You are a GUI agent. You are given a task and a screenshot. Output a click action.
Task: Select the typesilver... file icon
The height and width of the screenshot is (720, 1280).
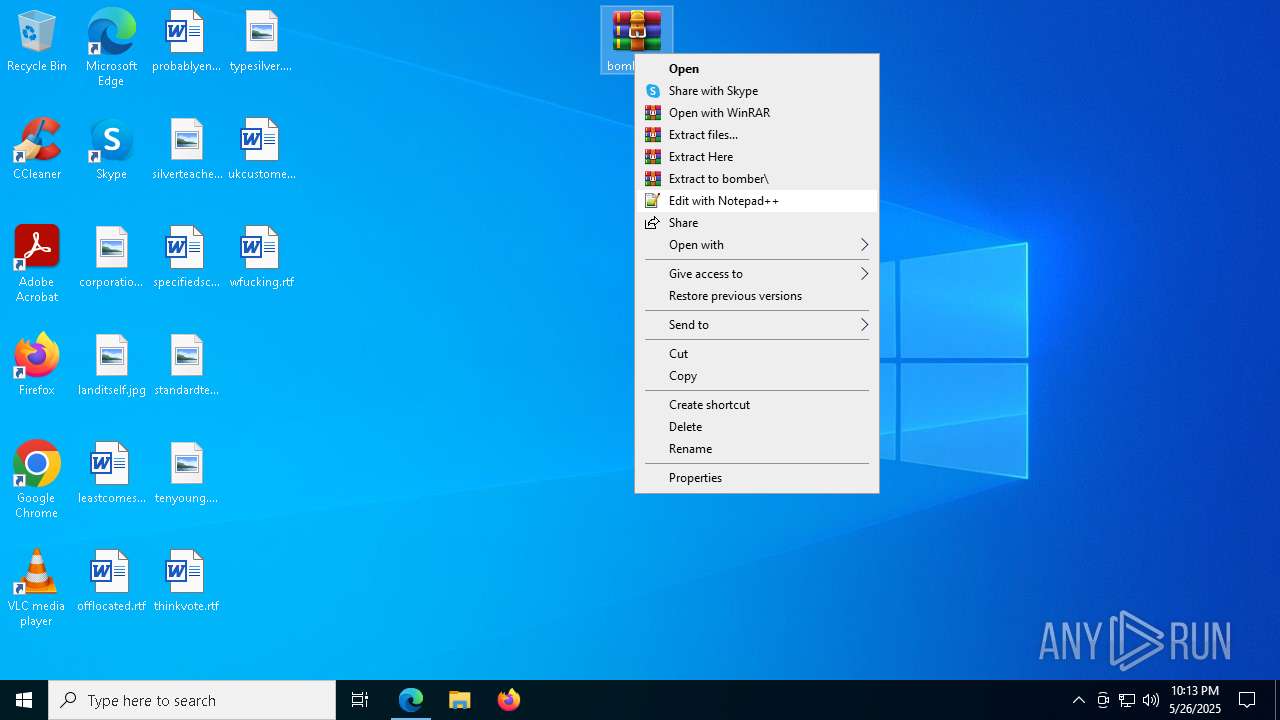261,42
